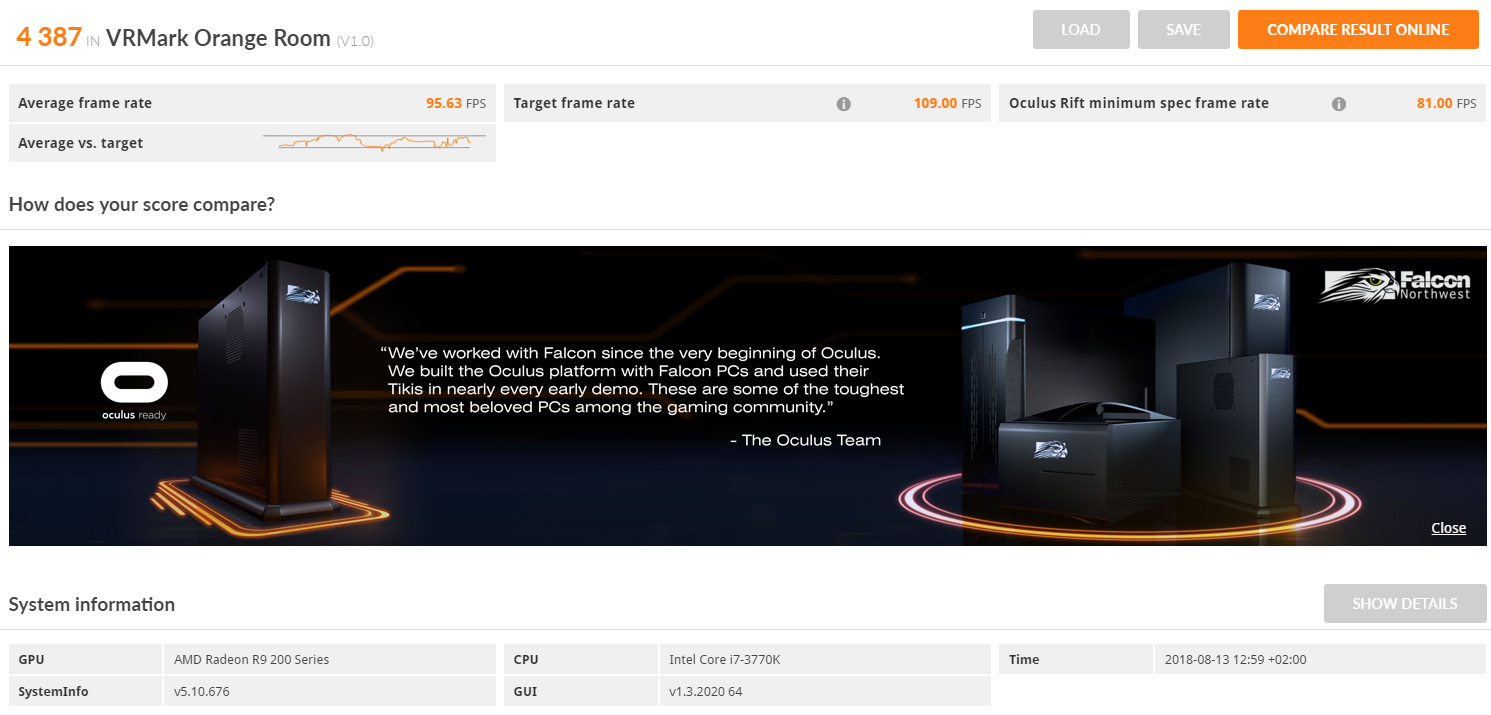The width and height of the screenshot is (1491, 715).
Task: Click the 2018-08-13 12:59 time value
Action: [1236, 659]
